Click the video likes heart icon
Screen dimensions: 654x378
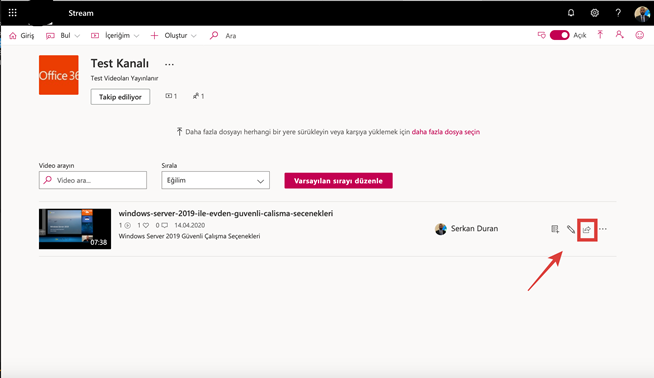[x=146, y=225]
